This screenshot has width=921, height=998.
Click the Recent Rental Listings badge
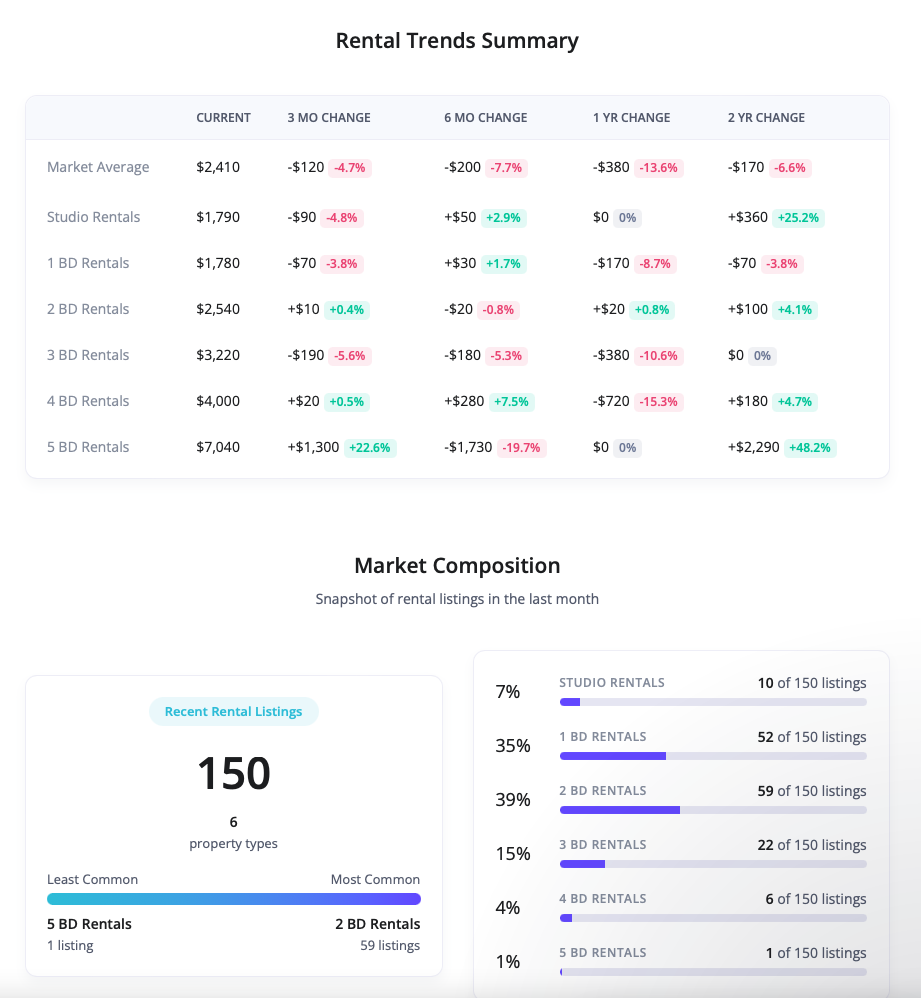[233, 712]
